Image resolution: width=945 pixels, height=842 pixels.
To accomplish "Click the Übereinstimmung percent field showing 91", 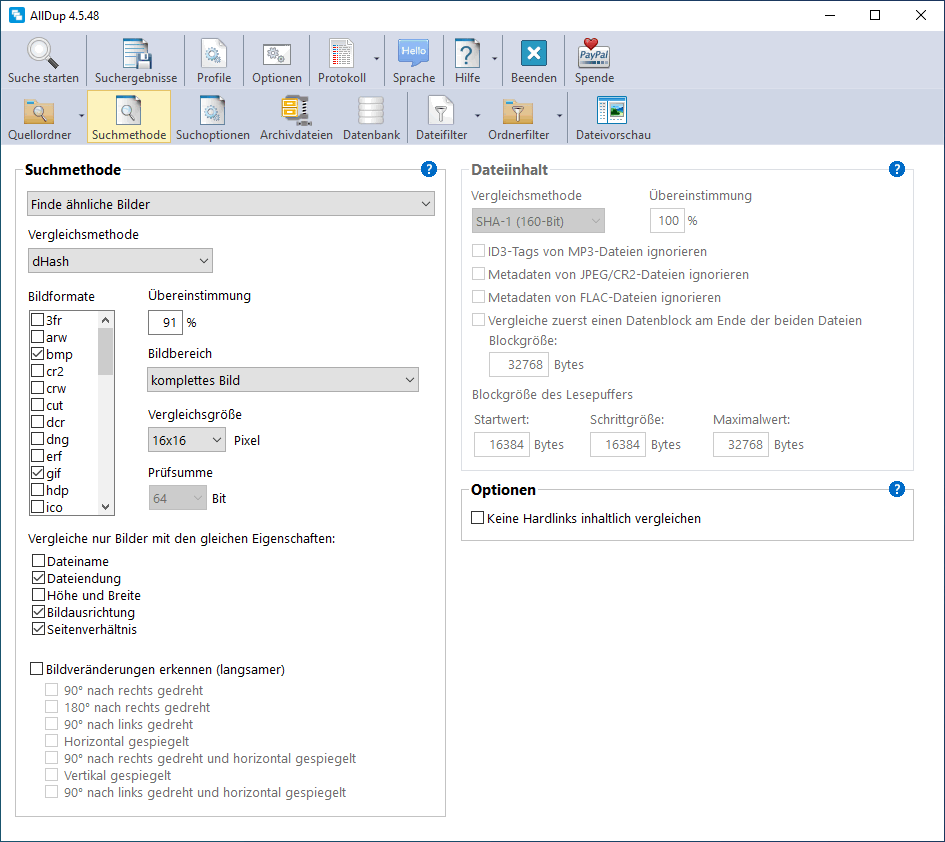I will 165,323.
